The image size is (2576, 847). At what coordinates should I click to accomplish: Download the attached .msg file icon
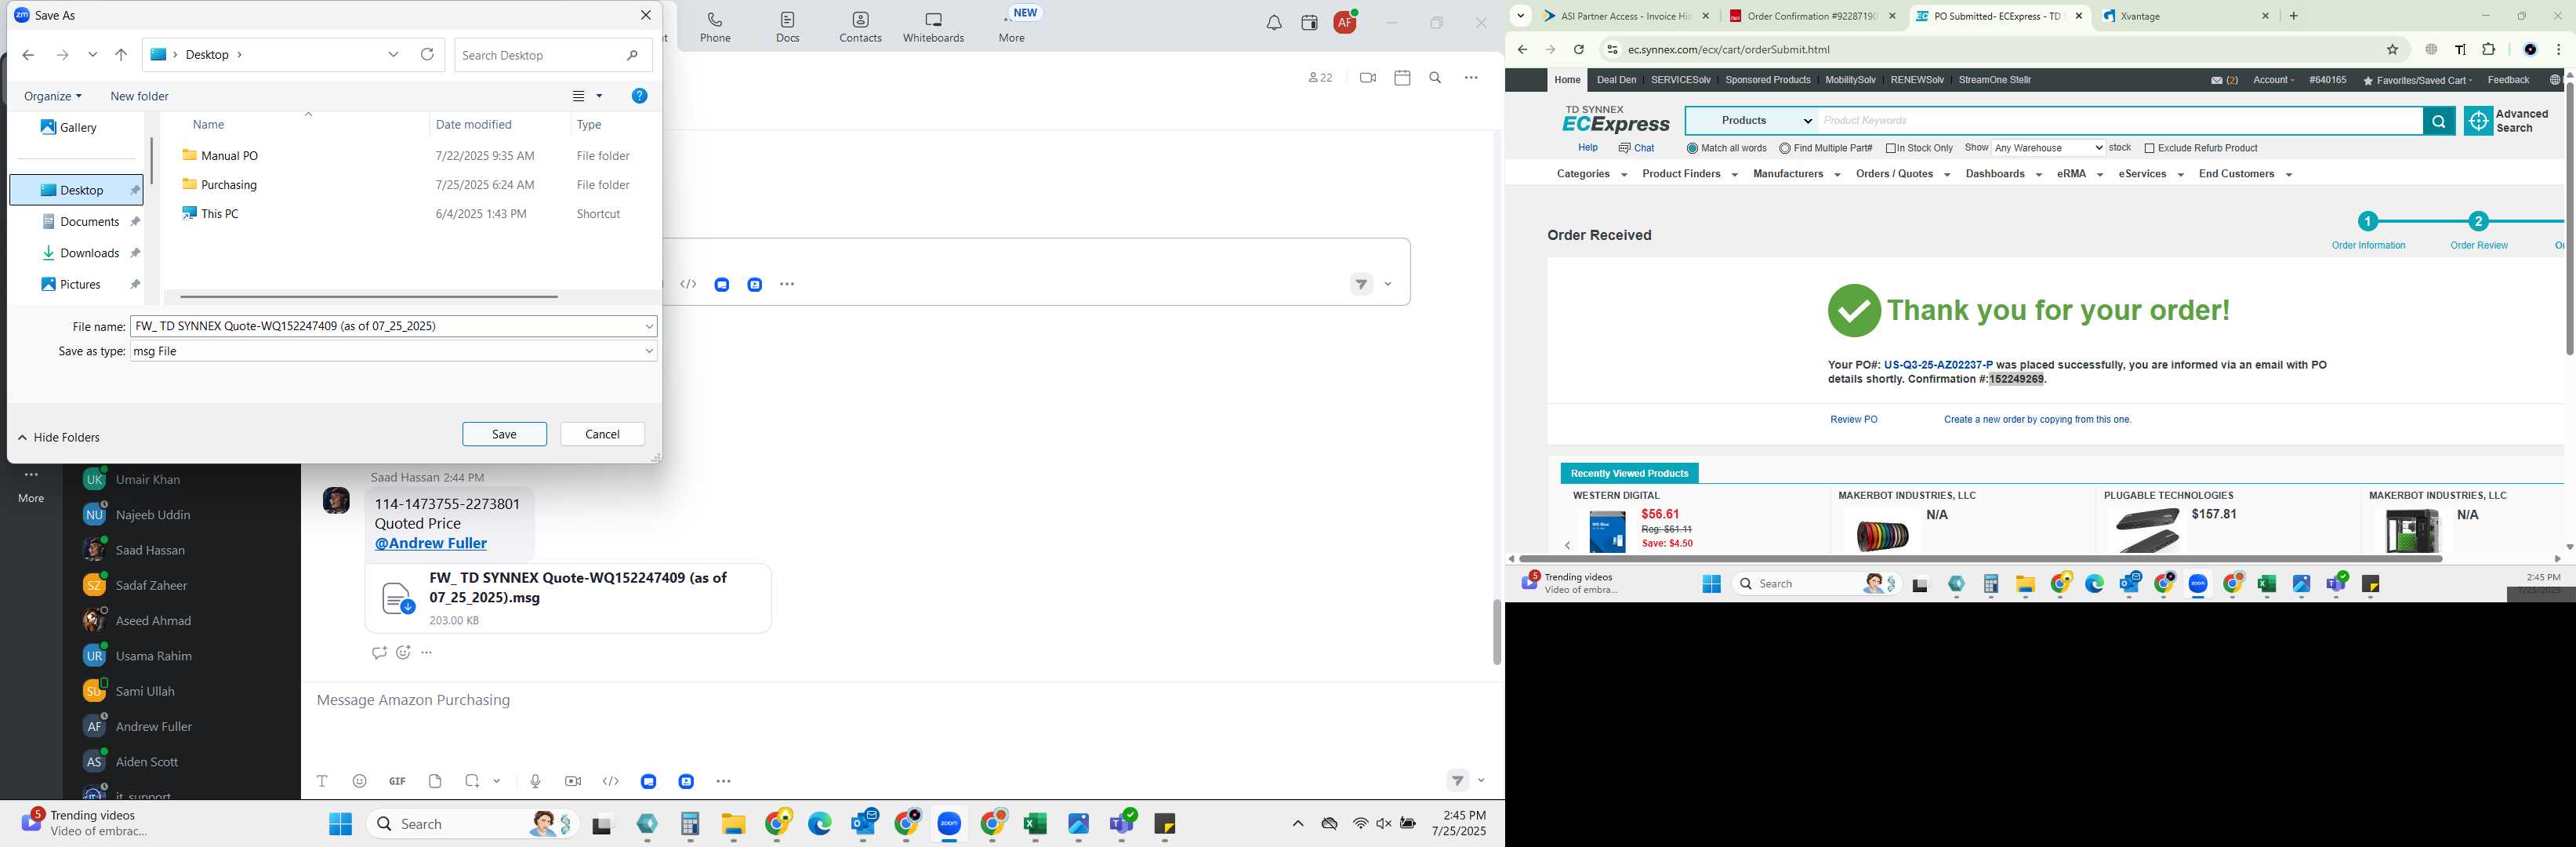[397, 599]
